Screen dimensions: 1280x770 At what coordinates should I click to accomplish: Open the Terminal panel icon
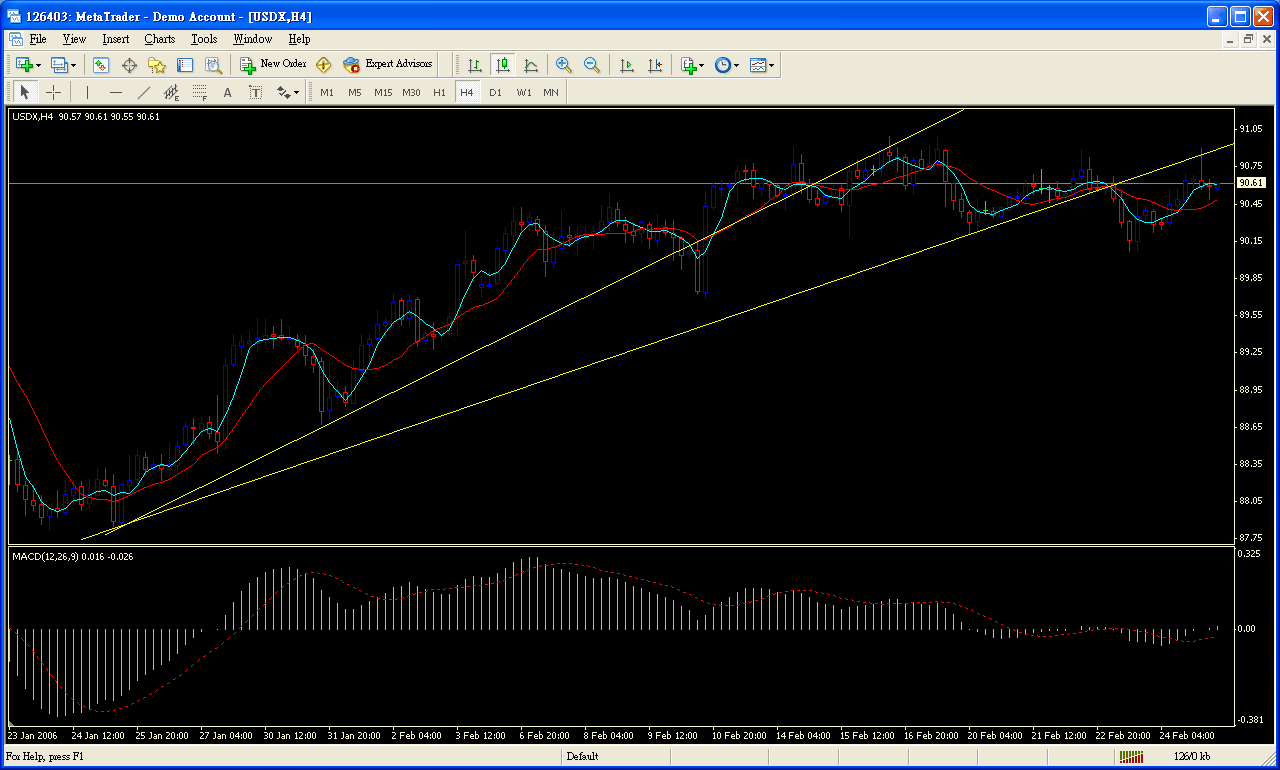point(185,65)
